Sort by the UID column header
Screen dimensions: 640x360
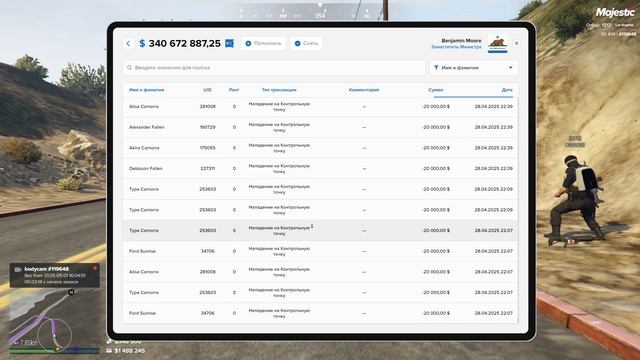click(207, 90)
